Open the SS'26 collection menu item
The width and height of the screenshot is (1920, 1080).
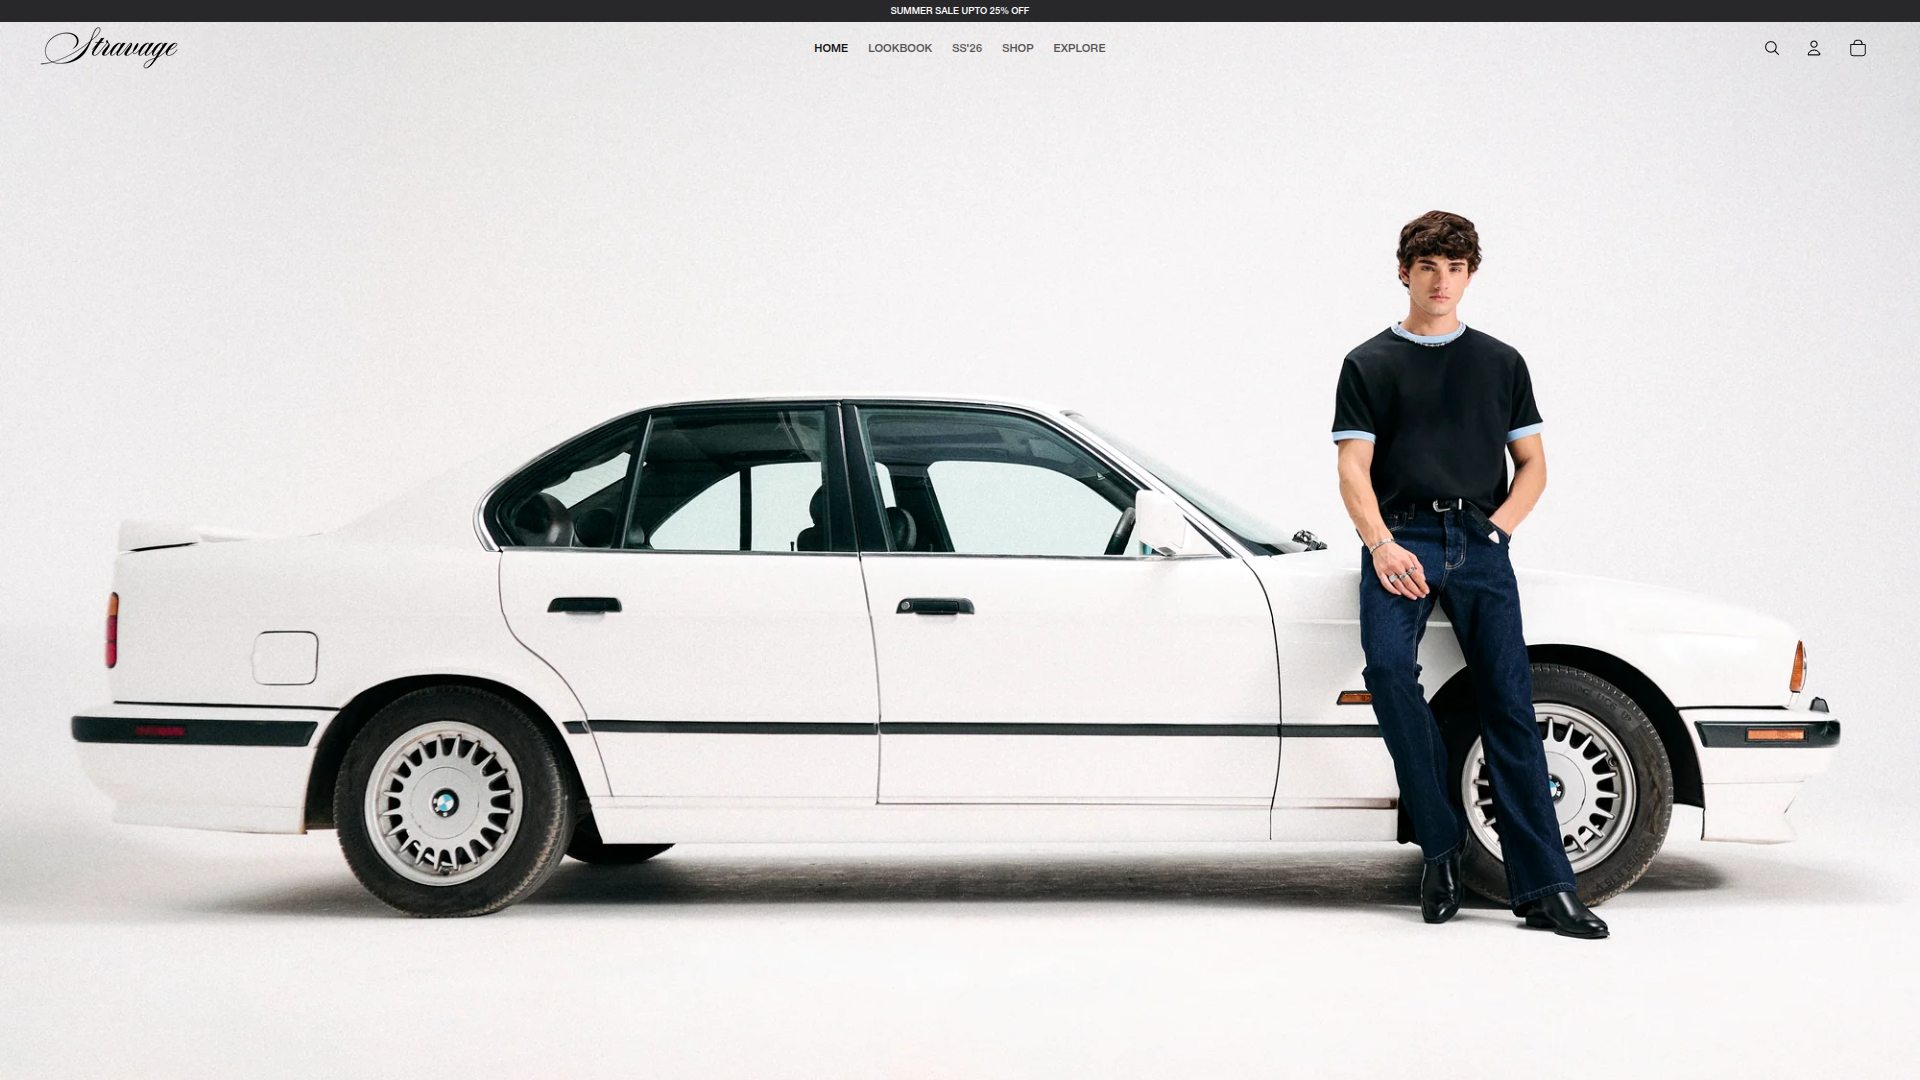966,48
